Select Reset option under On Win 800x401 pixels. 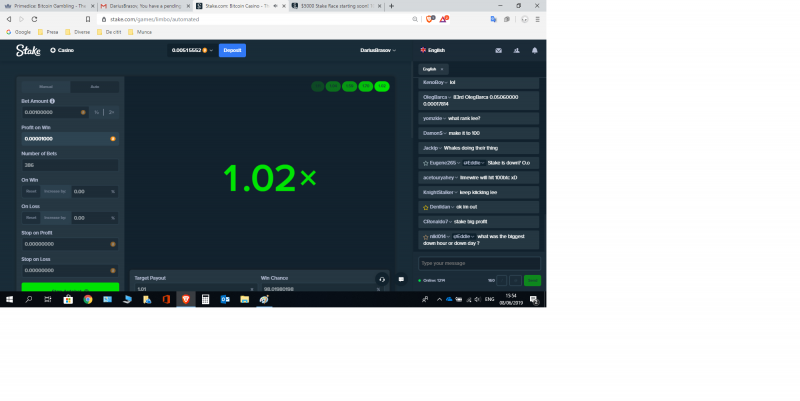[31, 191]
